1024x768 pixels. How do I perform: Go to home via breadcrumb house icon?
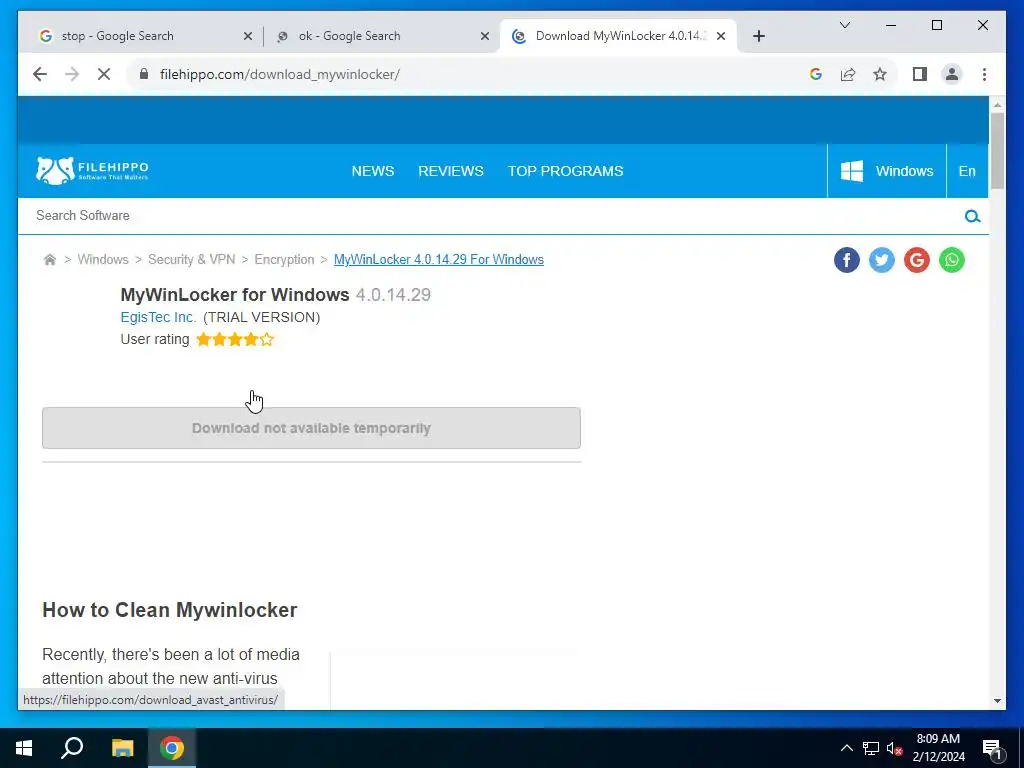[x=50, y=260]
